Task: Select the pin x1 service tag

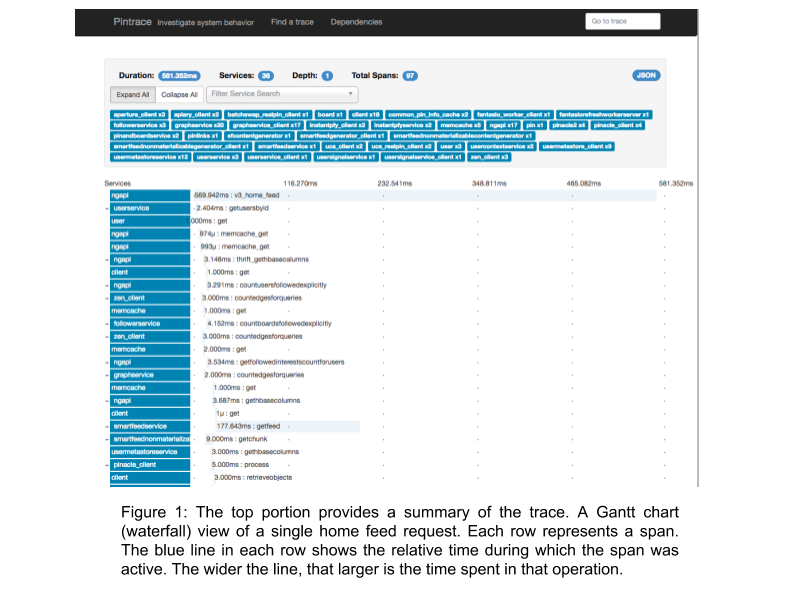Action: (x=534, y=126)
